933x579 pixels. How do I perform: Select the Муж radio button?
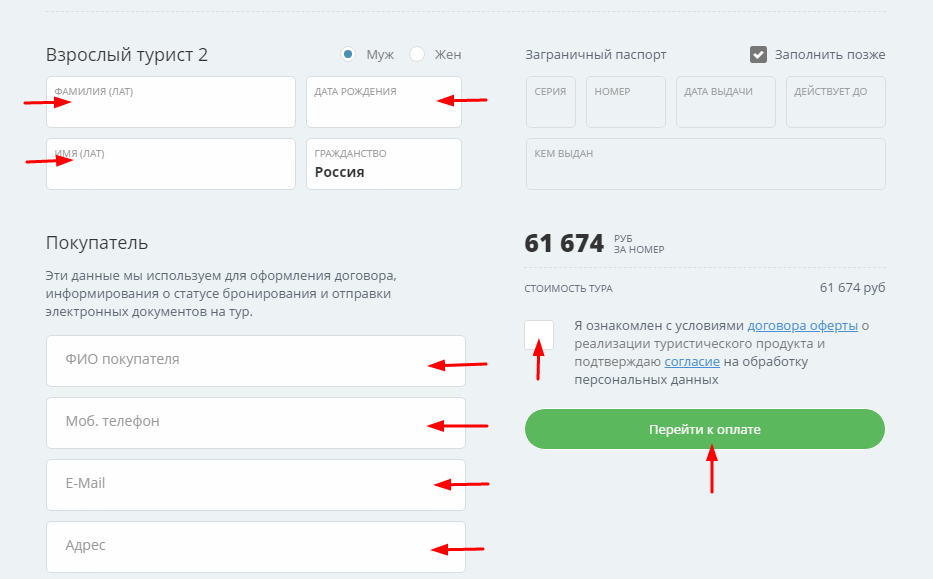[x=348, y=54]
